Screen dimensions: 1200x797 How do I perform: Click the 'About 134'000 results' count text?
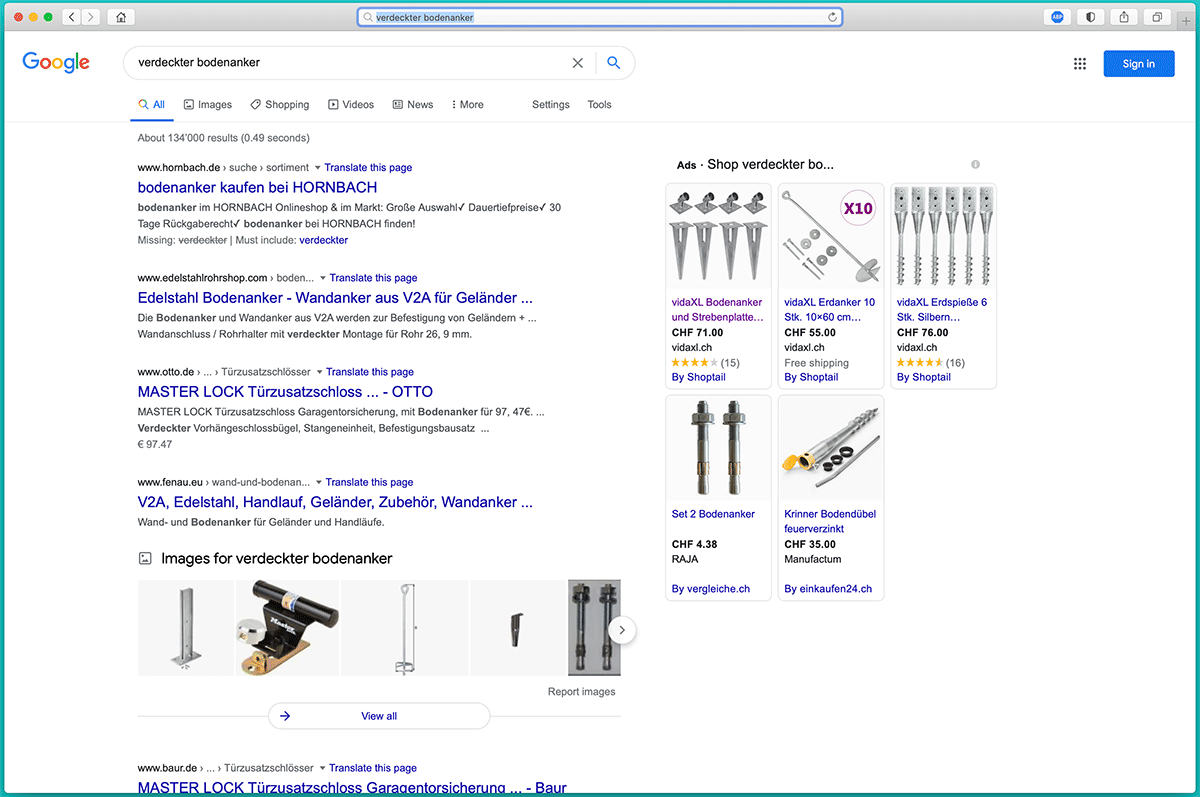coord(224,138)
